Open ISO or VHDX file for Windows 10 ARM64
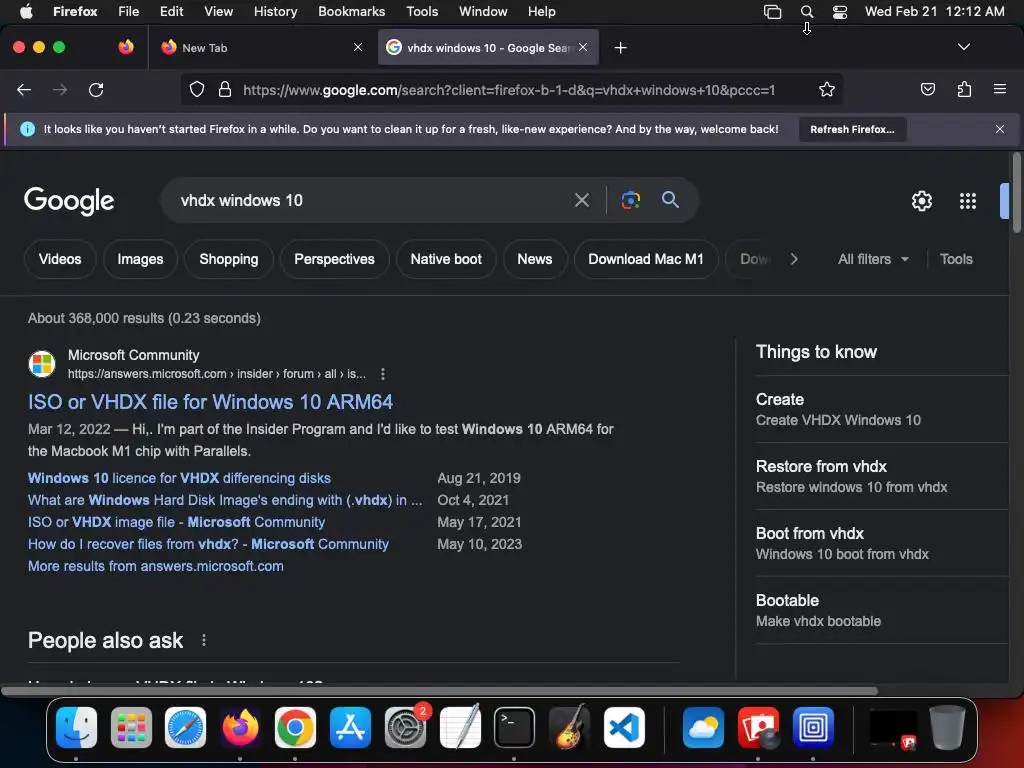The height and width of the screenshot is (768, 1024). 210,402
